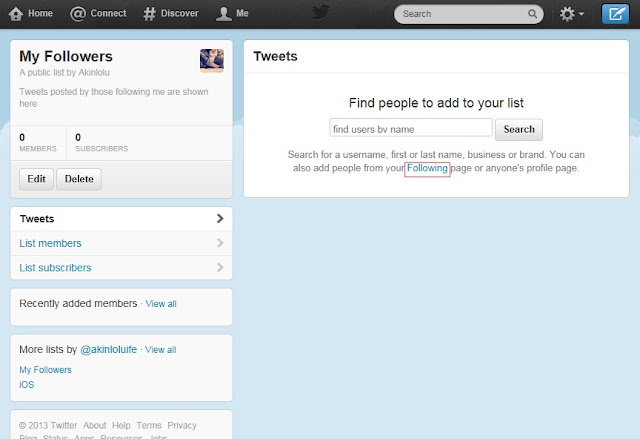The width and height of the screenshot is (640, 439).
Task: Open the List subscribers row
Action: pos(121,268)
